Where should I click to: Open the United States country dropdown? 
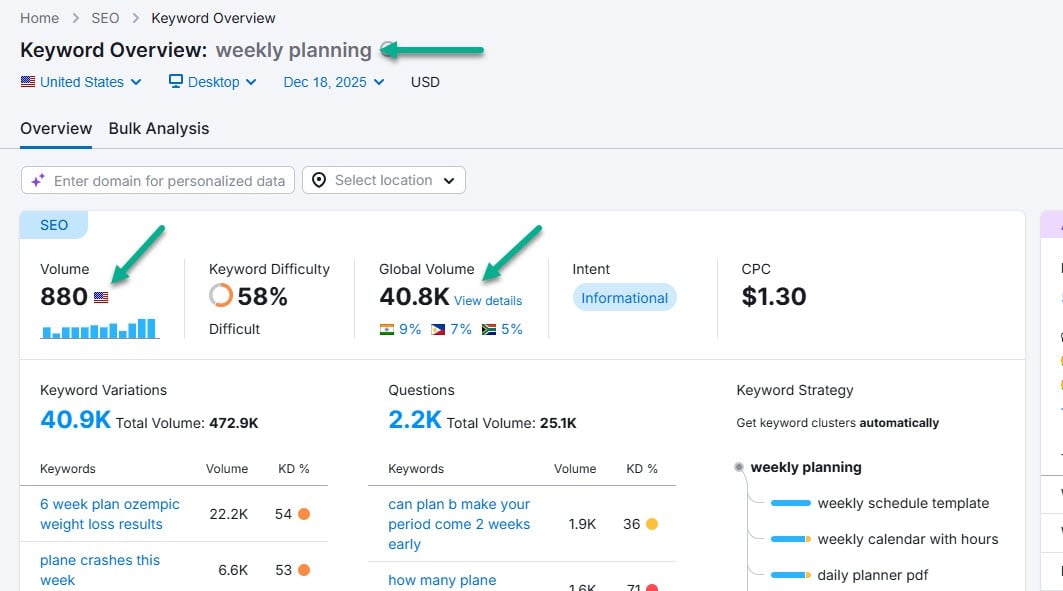(81, 82)
